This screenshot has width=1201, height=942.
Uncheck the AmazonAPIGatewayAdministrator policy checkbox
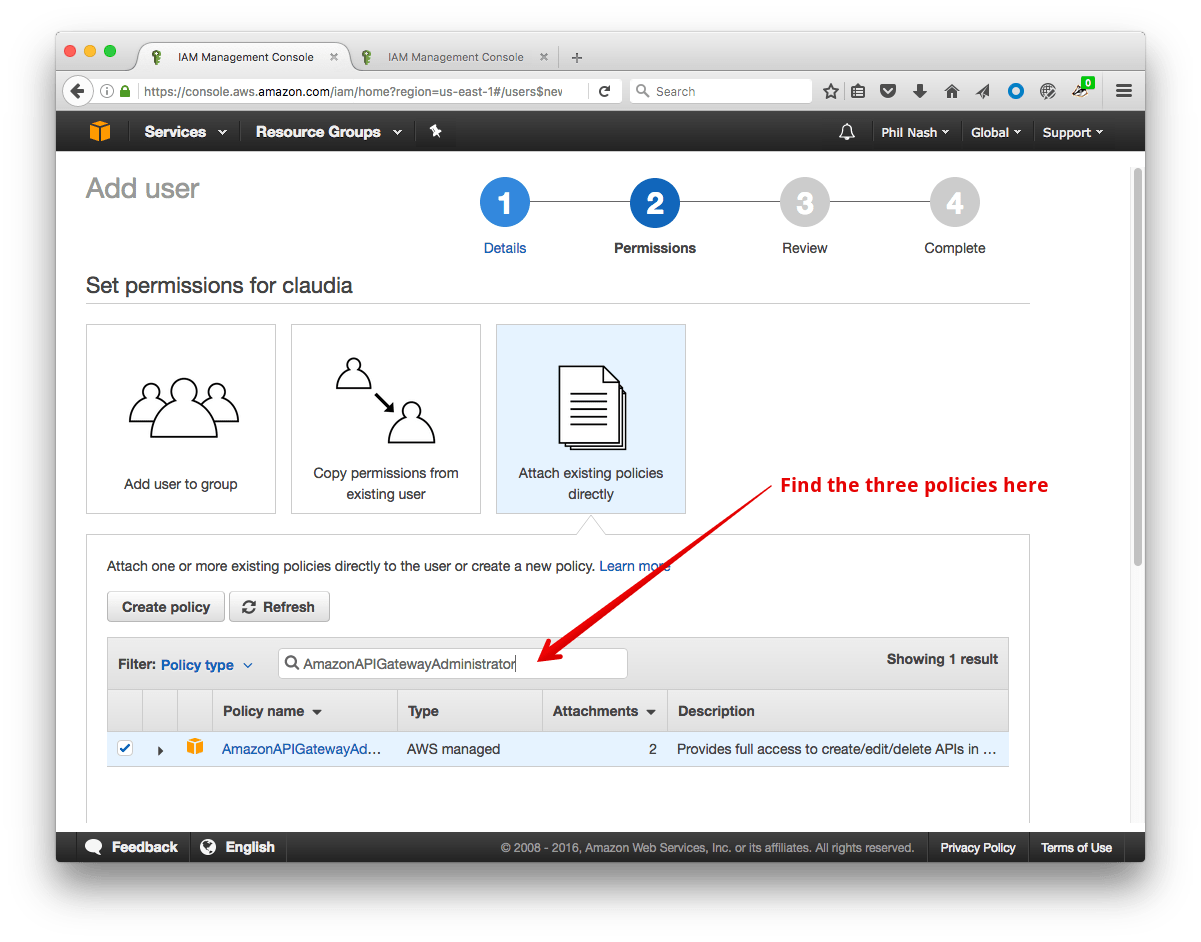125,748
